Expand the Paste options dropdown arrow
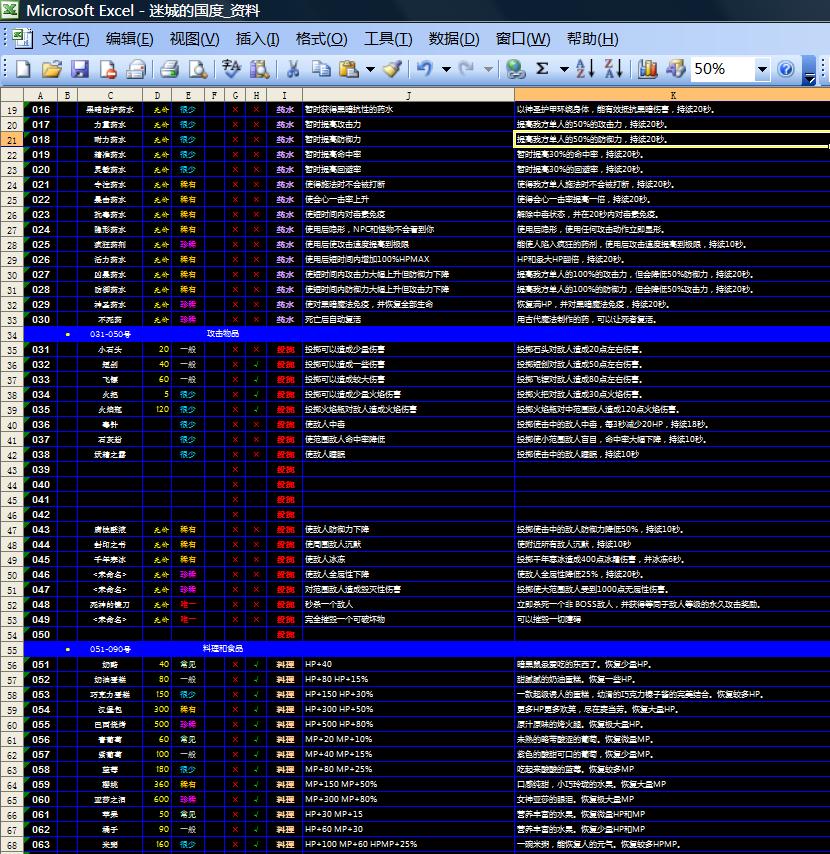 tap(370, 69)
